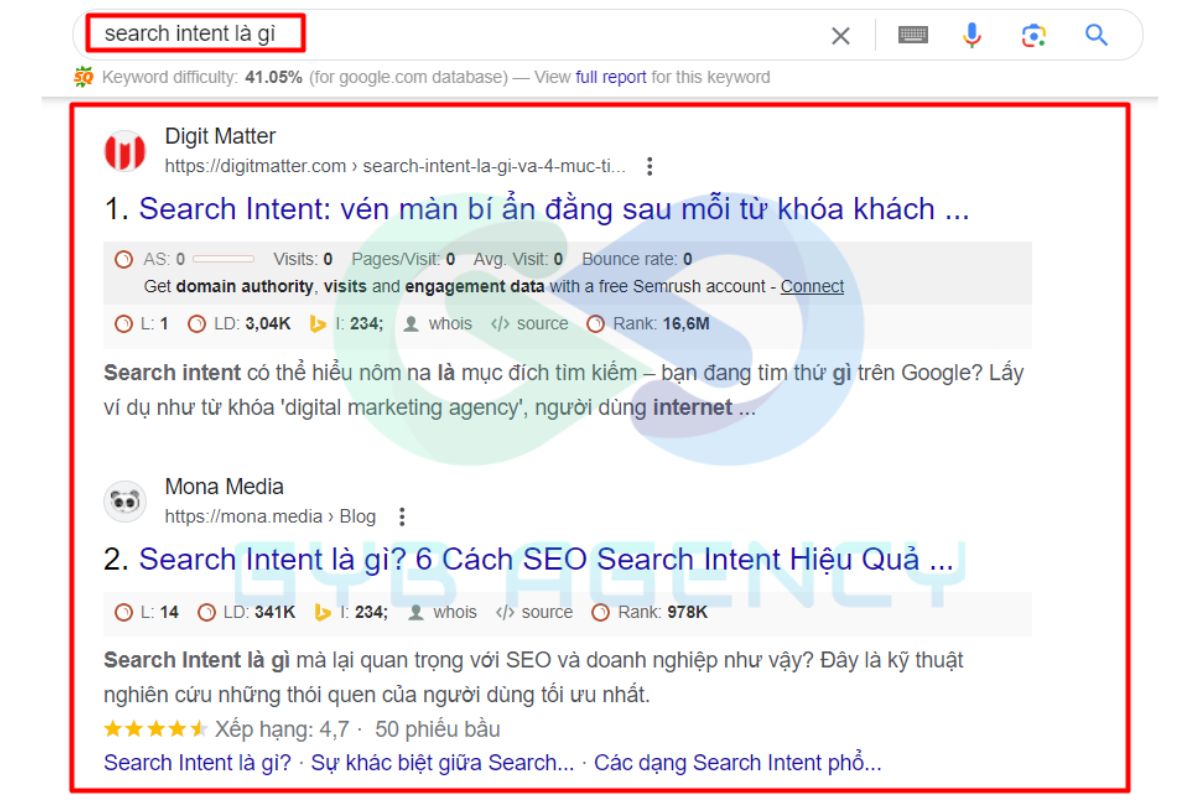1200x800 pixels.
Task: Open the on-screen keyboard icon
Action: pos(912,35)
